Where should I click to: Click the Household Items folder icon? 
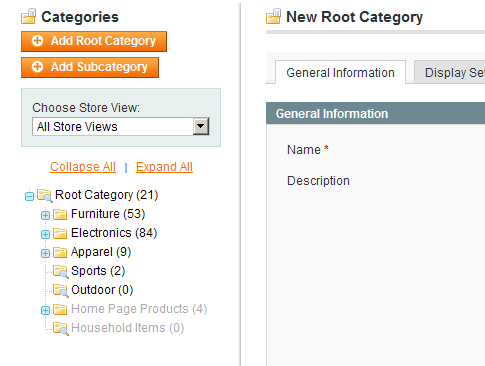point(61,329)
